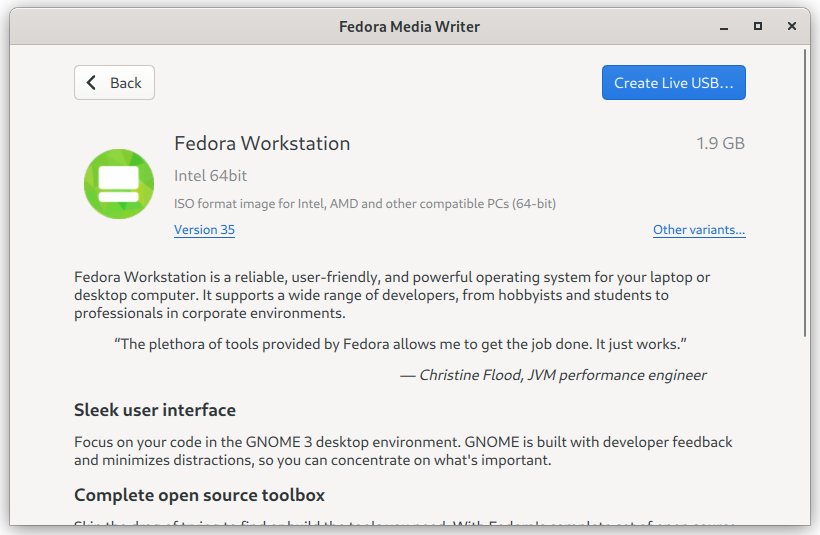Click the 'ISO format image for Intel' description
Viewport: 820px width, 535px height.
pyautogui.click(x=365, y=203)
